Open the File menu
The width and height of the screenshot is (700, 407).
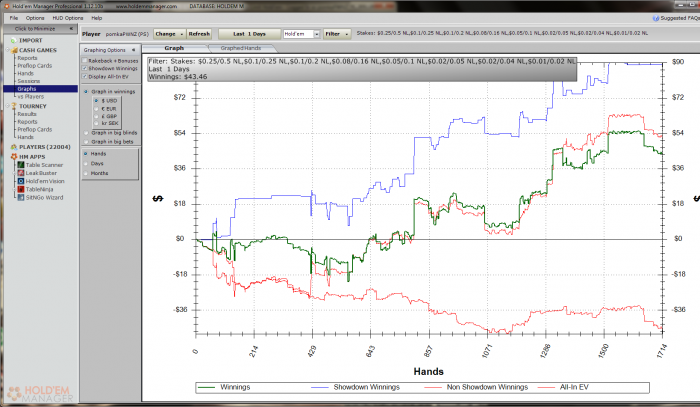[x=14, y=18]
